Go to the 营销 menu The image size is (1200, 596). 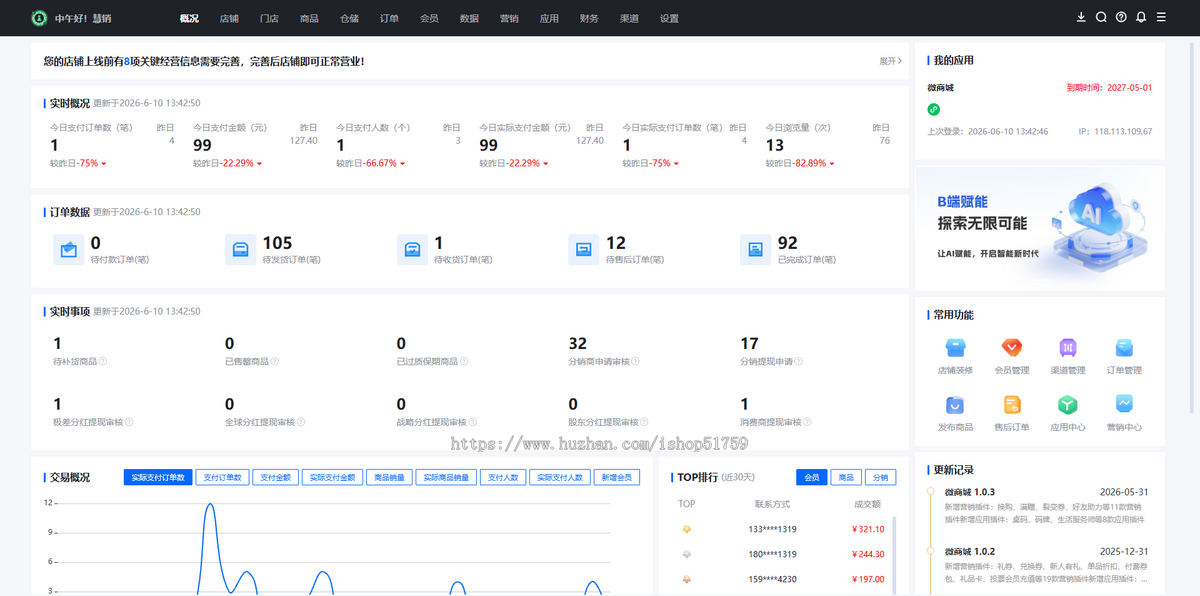tap(509, 18)
